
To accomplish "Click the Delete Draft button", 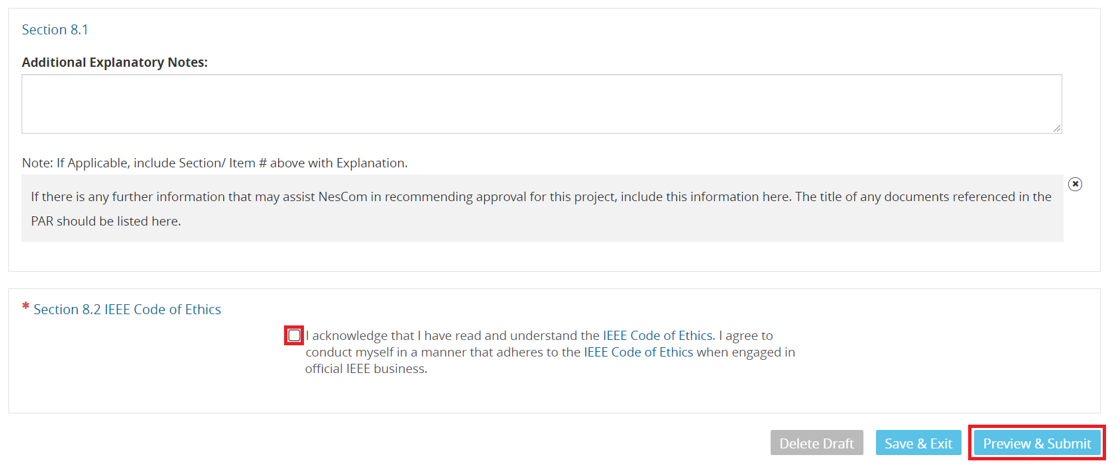I will 816,443.
